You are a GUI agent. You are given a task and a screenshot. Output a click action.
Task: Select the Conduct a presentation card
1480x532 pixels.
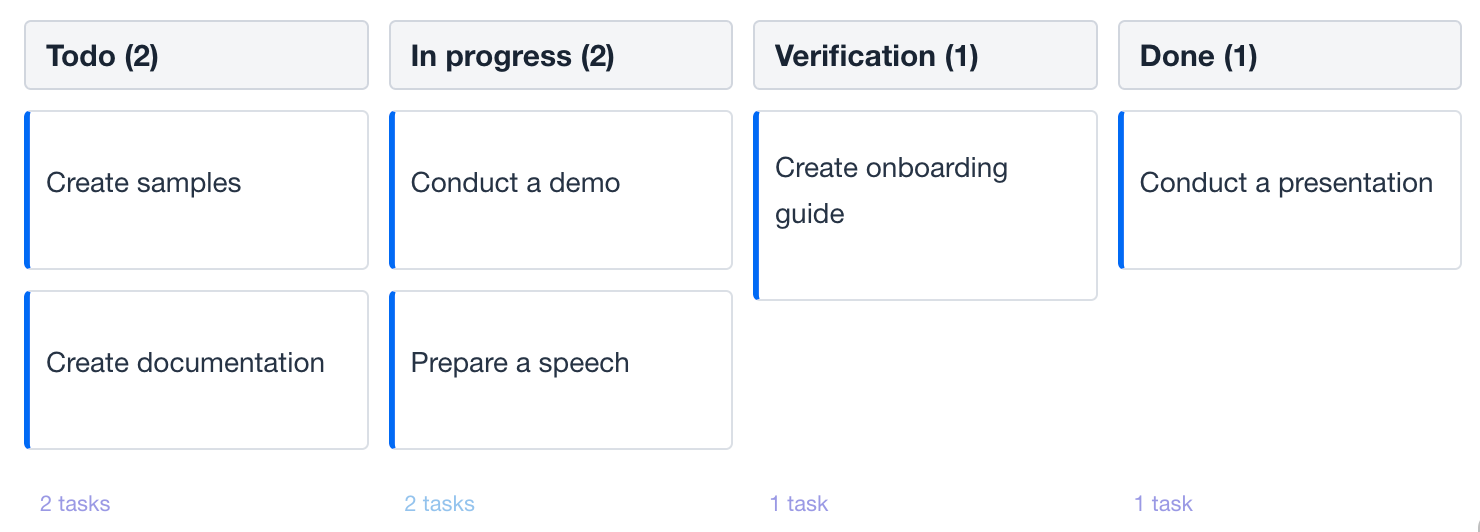tap(1289, 190)
